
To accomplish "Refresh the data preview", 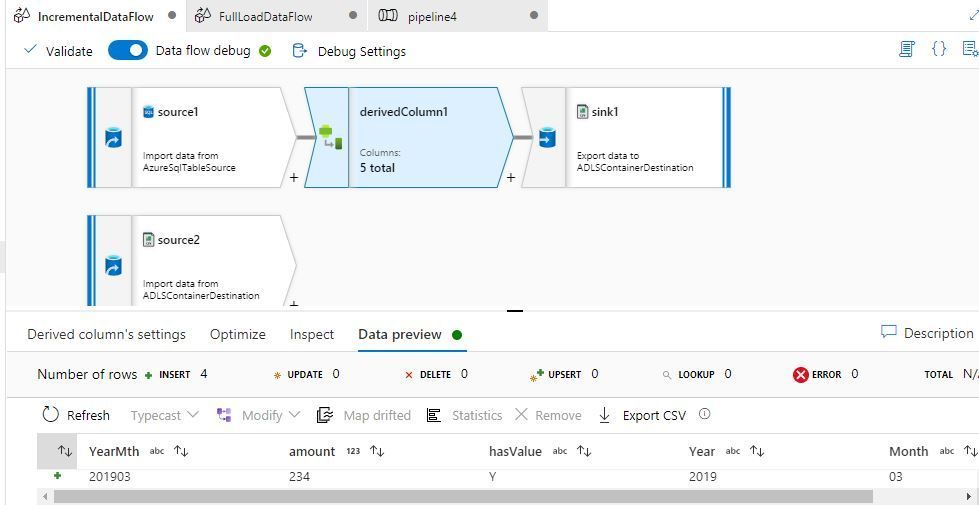I will [x=76, y=415].
